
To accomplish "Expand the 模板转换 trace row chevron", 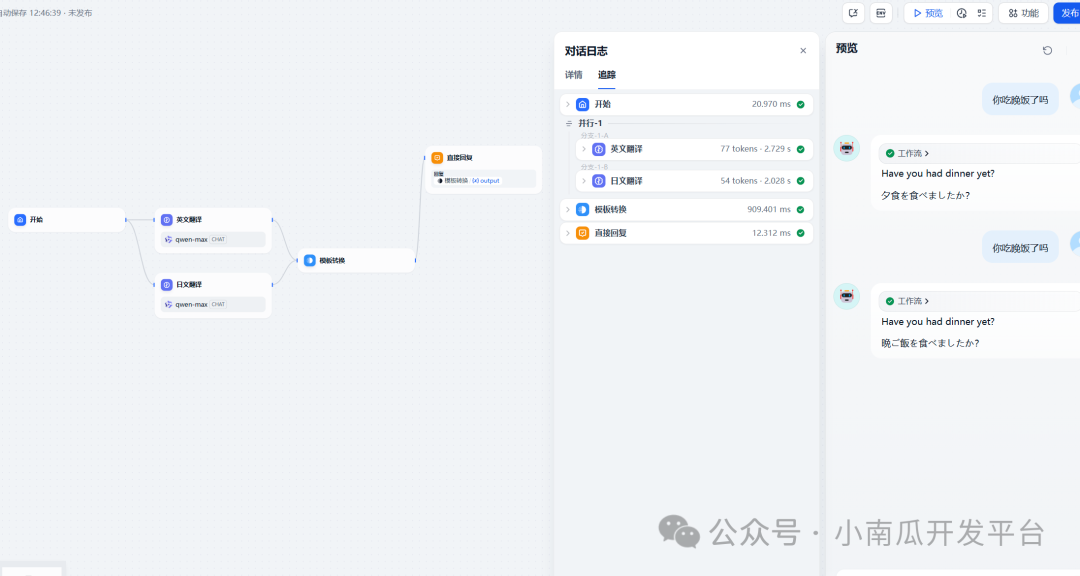I will tap(568, 209).
